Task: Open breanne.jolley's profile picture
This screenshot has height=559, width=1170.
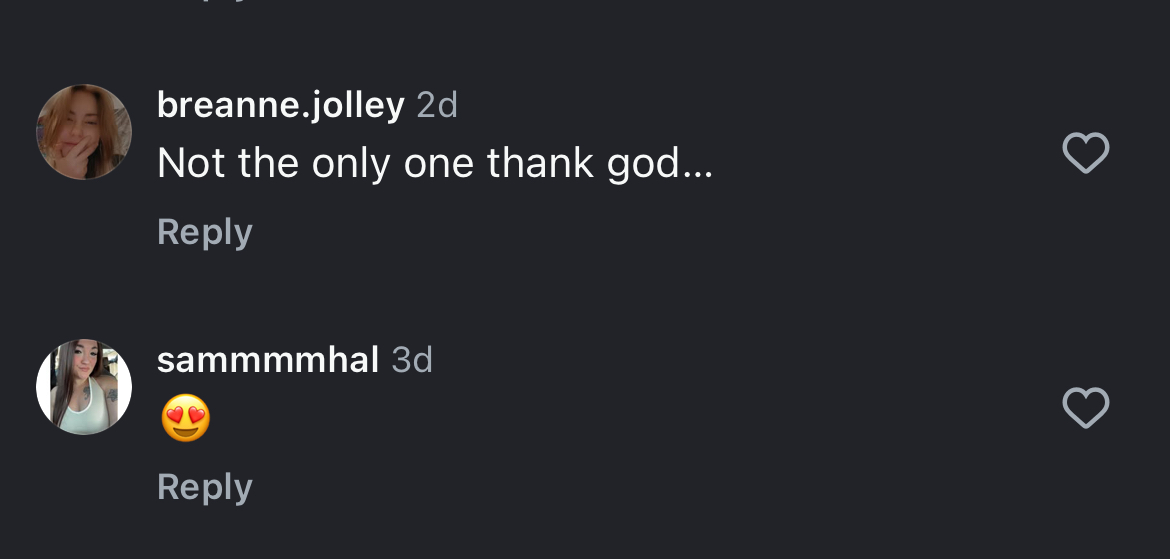Action: (x=84, y=132)
